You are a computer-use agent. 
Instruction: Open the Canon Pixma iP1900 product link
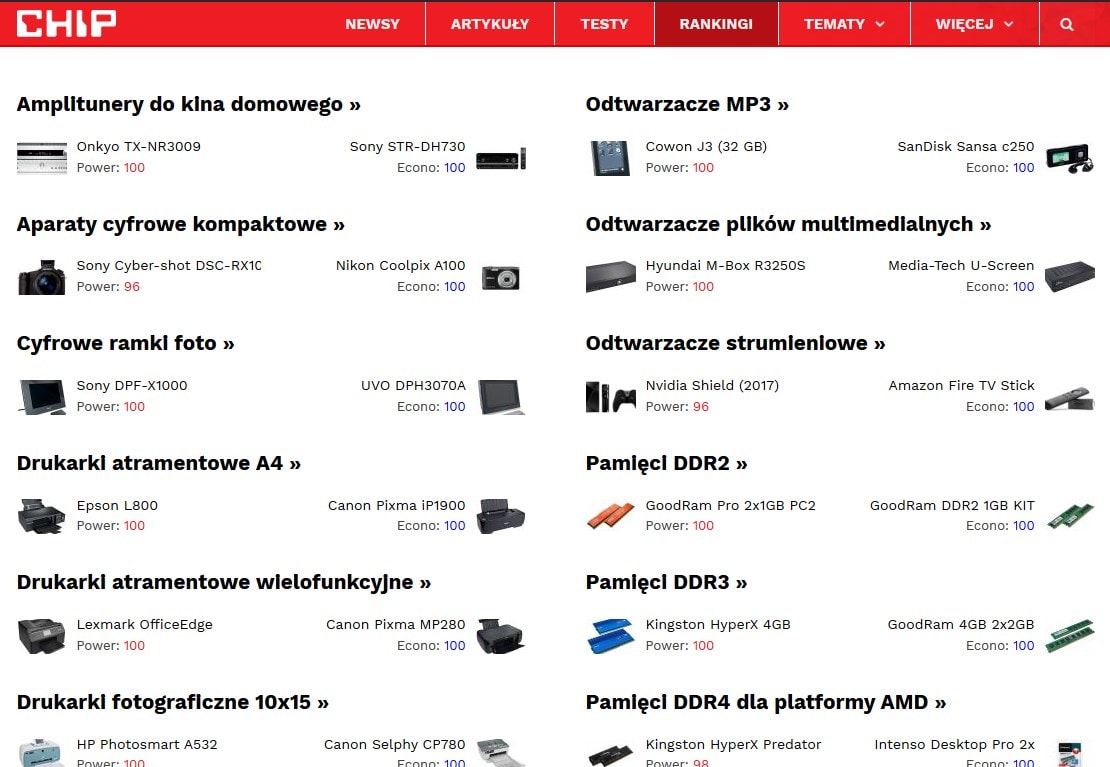point(396,506)
